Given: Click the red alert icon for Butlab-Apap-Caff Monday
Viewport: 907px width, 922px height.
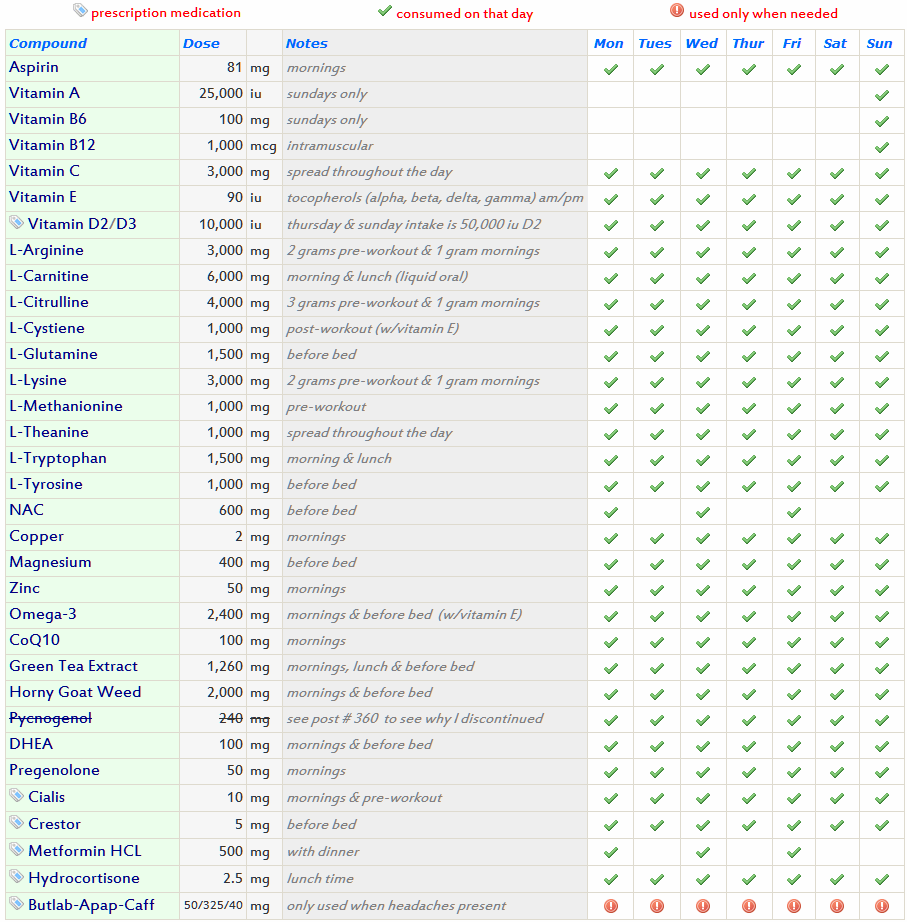Looking at the screenshot, I should [610, 906].
